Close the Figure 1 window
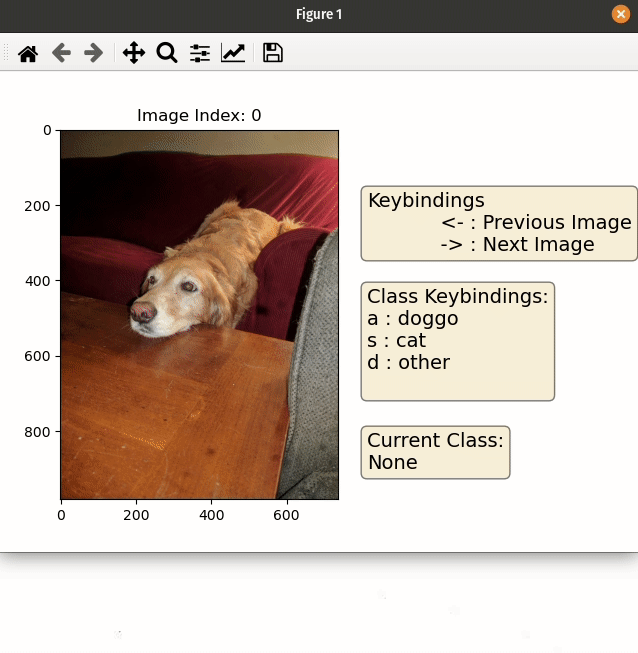 (621, 14)
